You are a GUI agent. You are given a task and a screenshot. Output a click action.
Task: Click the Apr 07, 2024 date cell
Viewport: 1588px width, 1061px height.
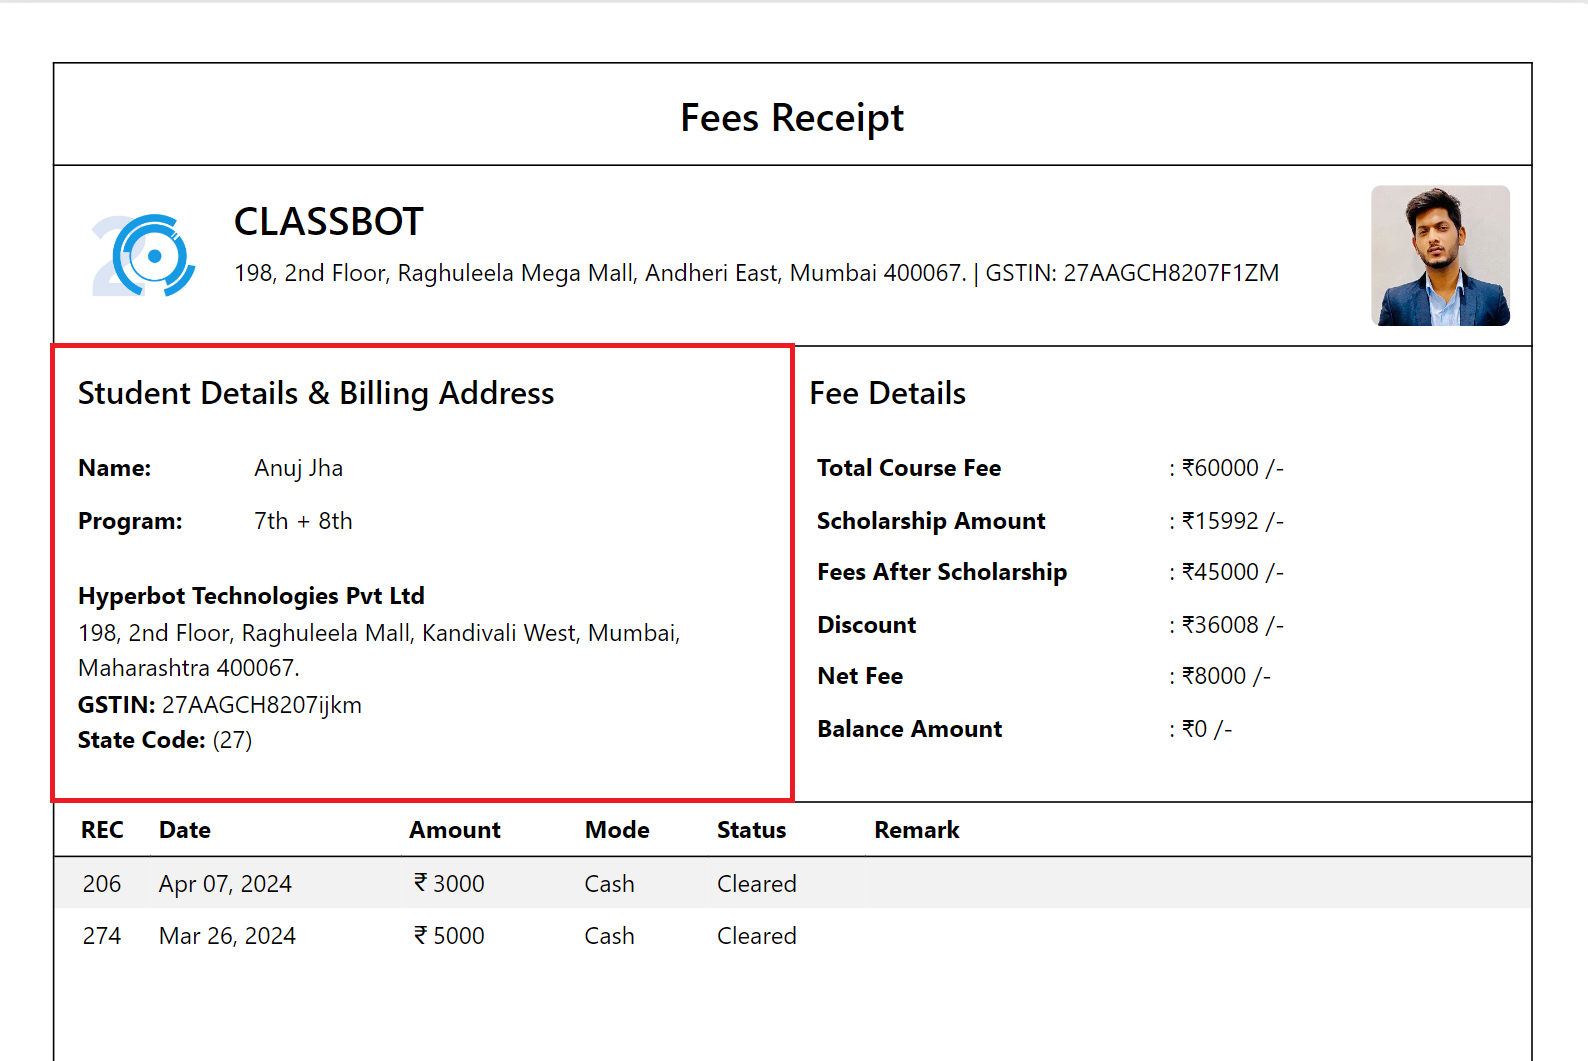point(225,884)
